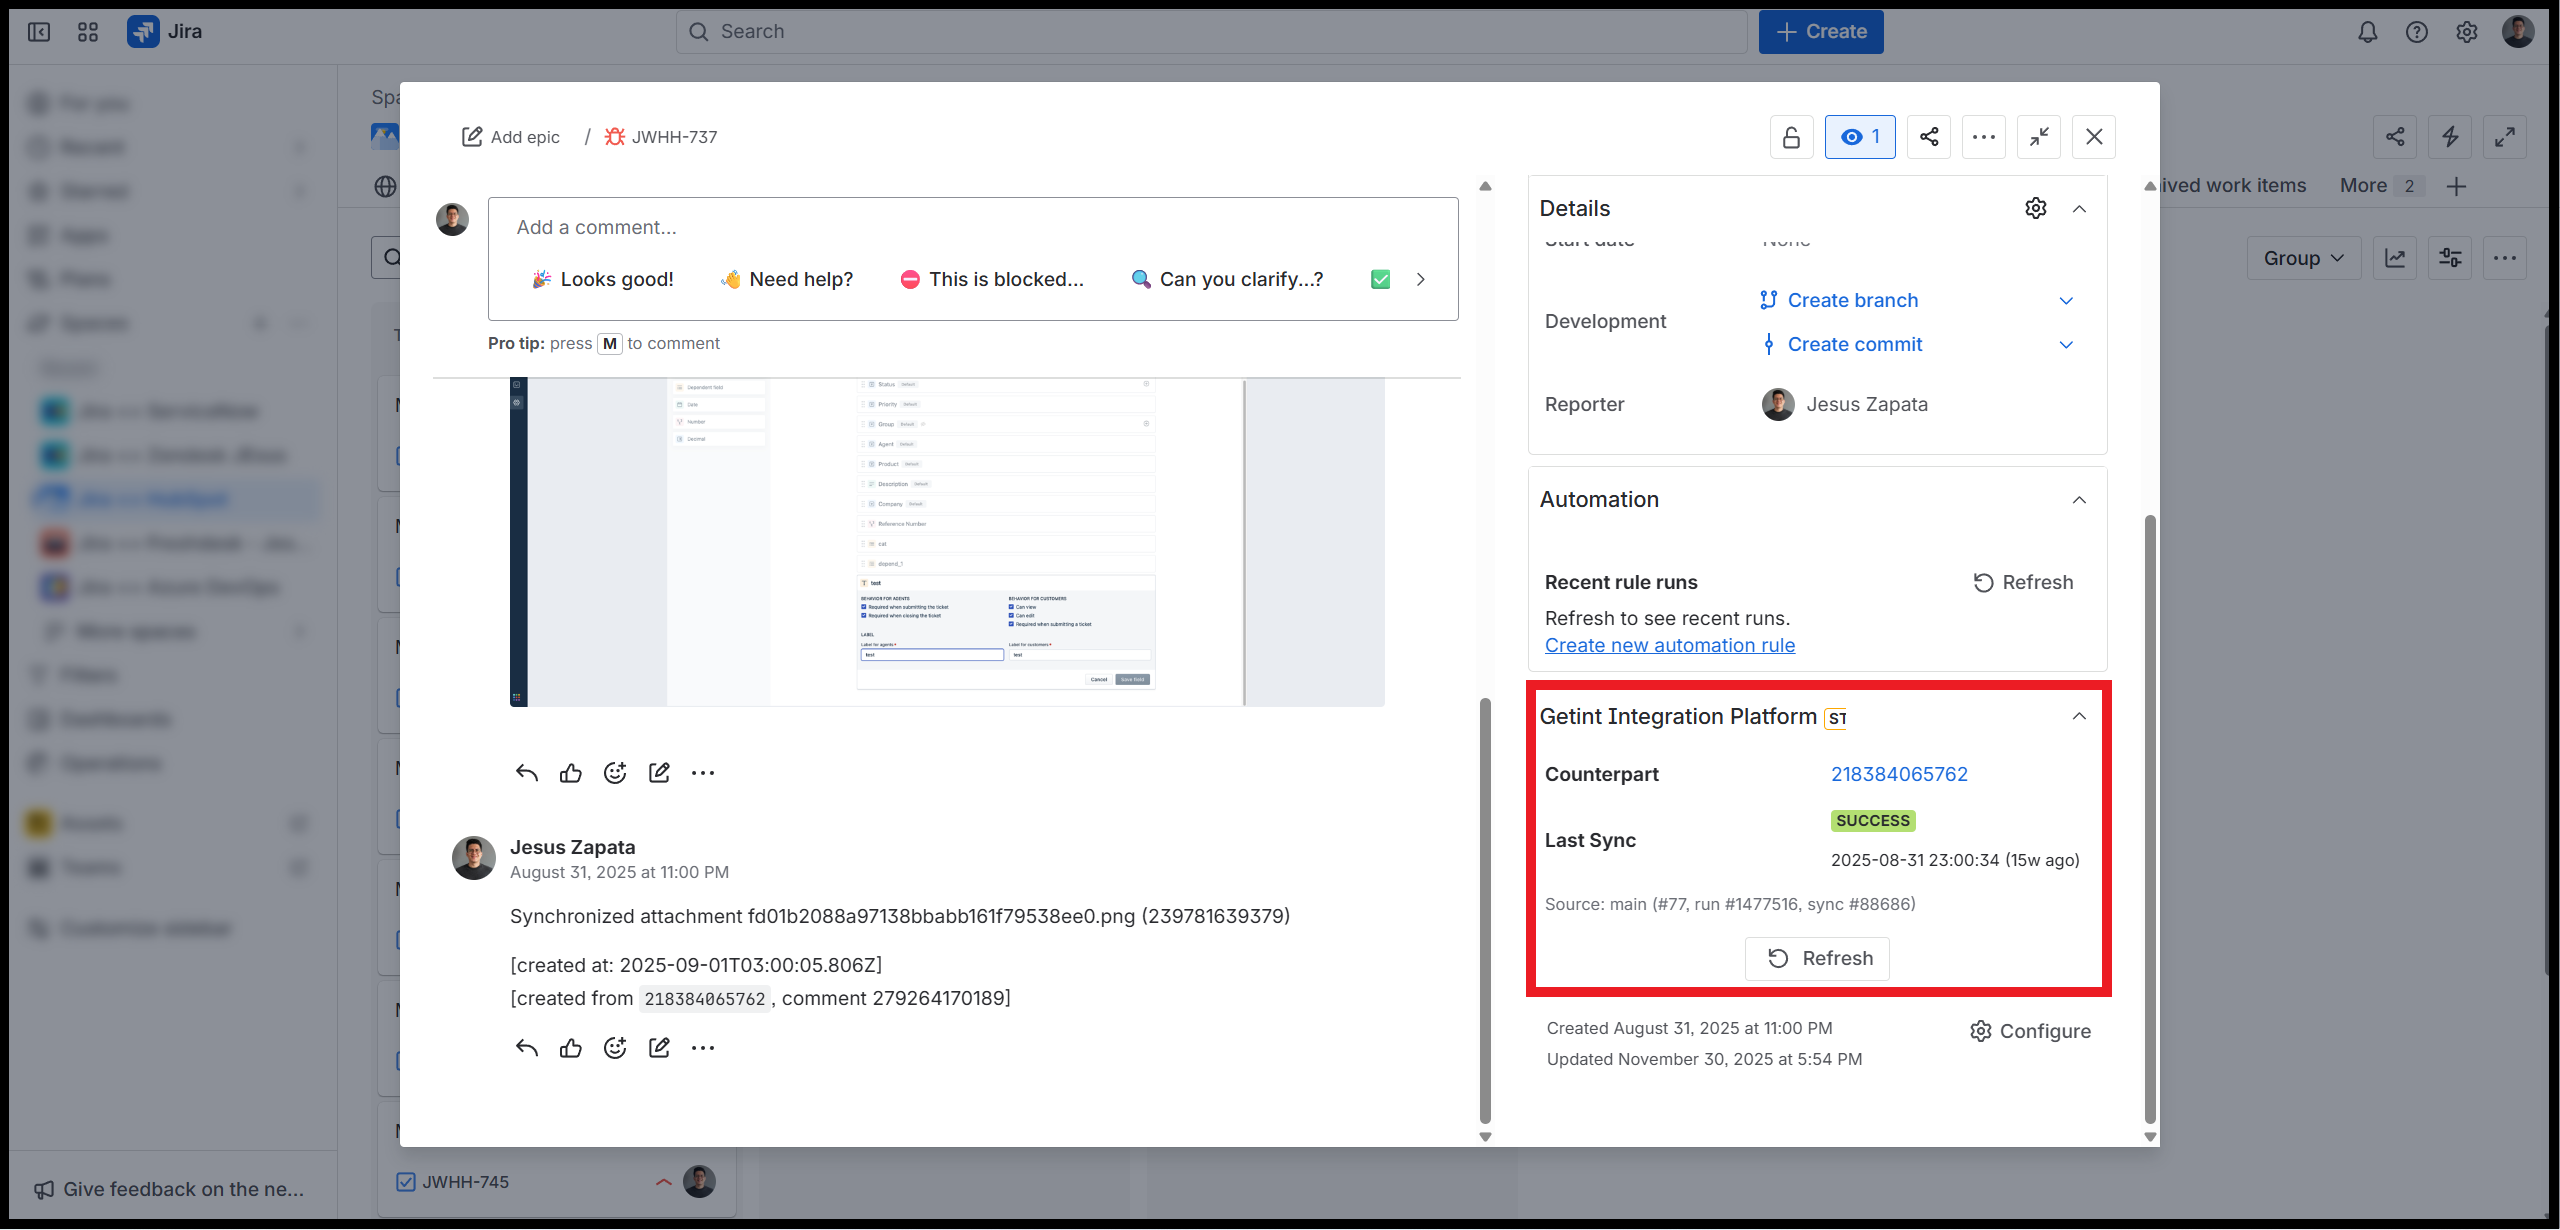Click the lock restrictions icon
Image resolution: width=2560 pixels, height=1230 pixels.
(x=1791, y=137)
